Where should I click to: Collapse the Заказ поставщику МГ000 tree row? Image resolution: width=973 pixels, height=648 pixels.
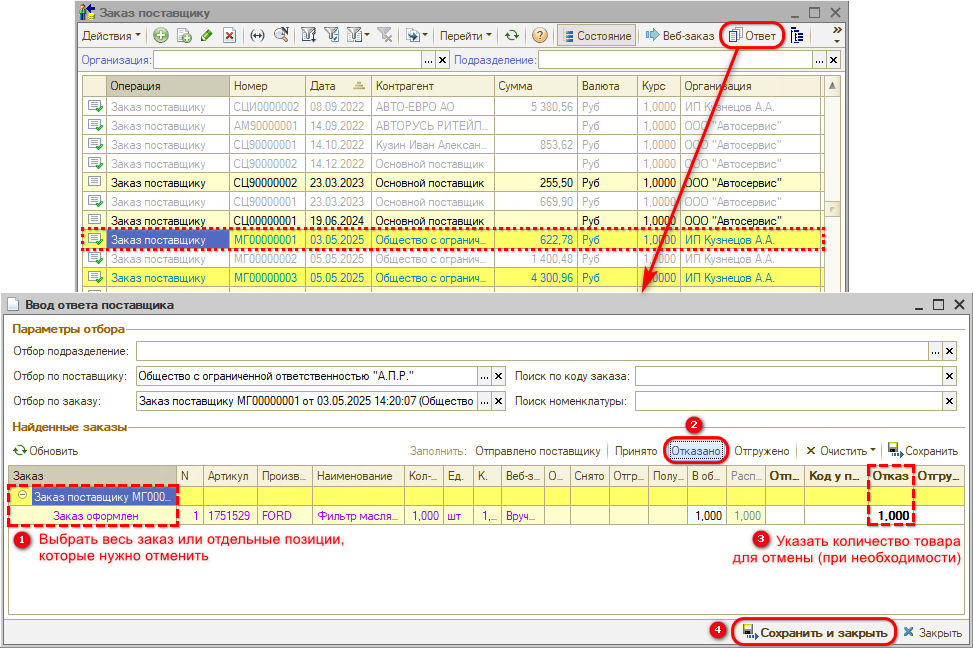tap(22, 496)
